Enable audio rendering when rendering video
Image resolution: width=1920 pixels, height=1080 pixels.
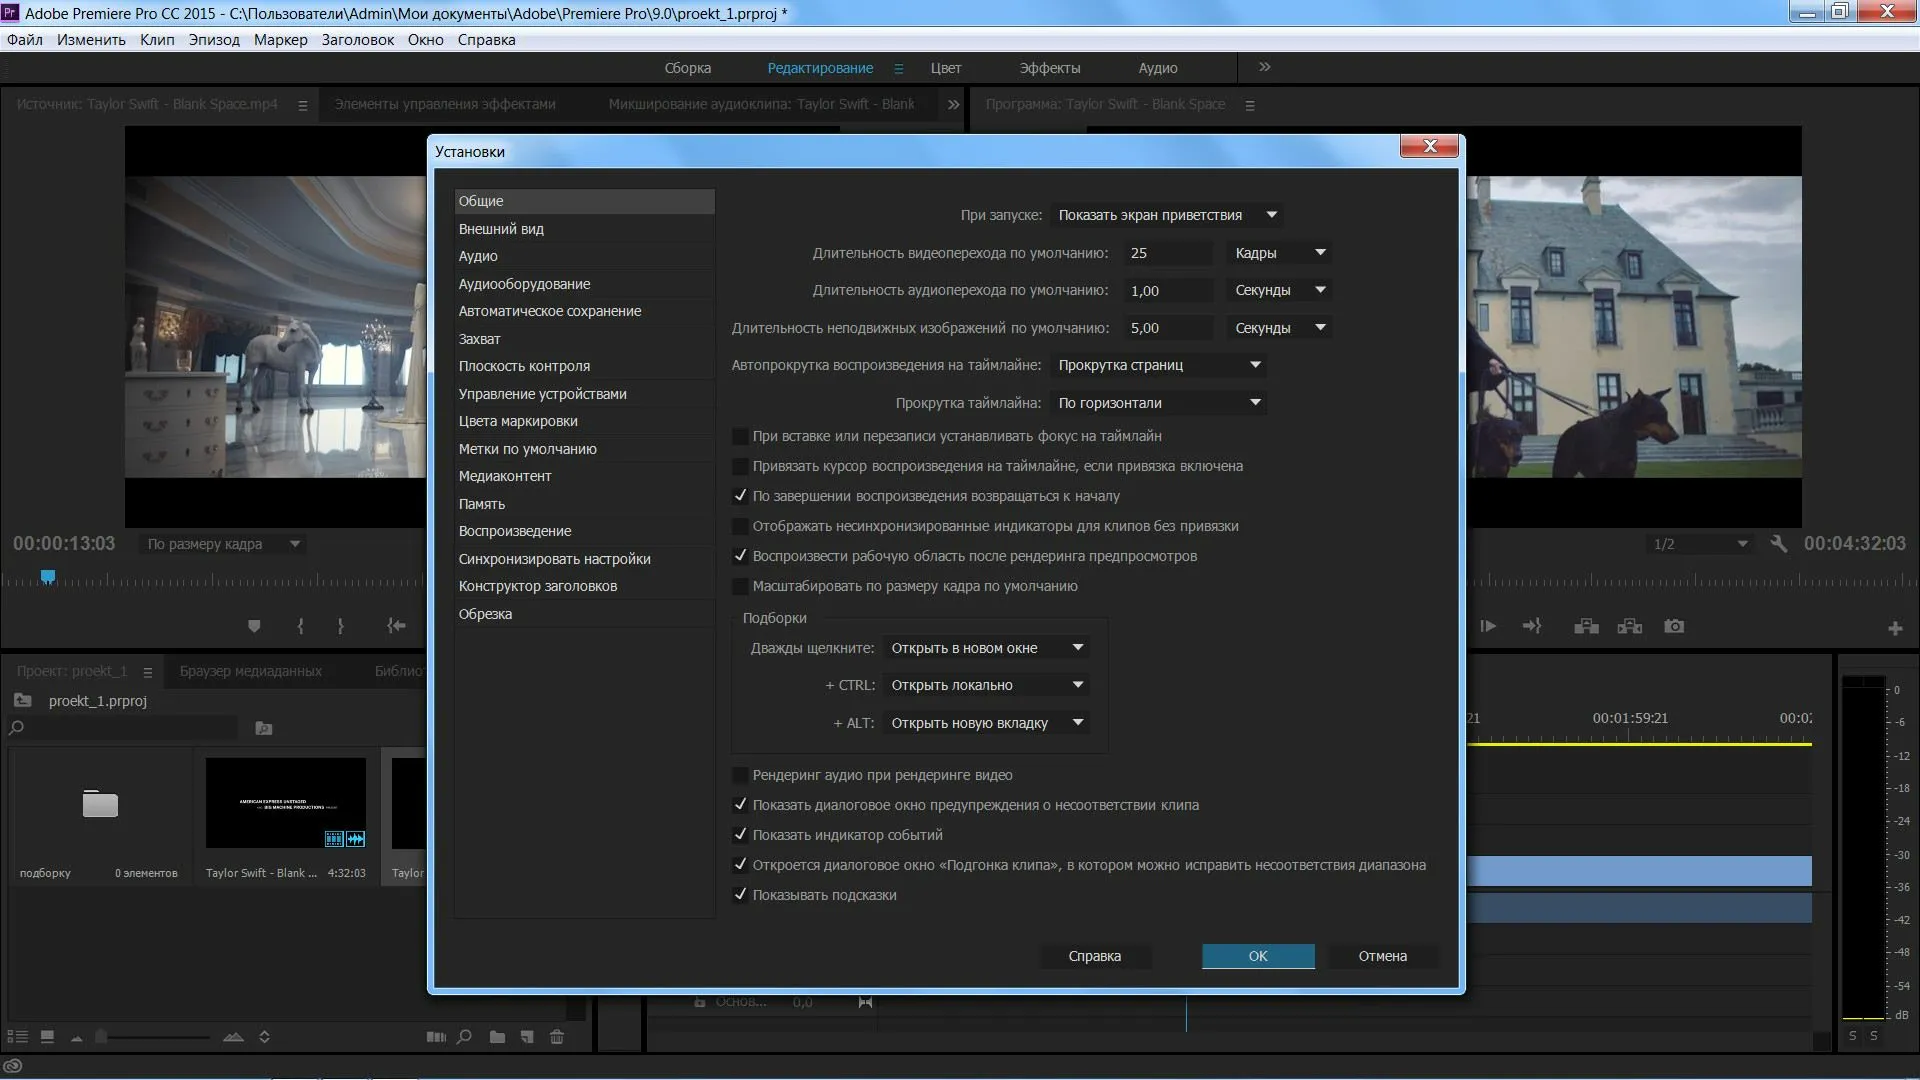pos(740,775)
